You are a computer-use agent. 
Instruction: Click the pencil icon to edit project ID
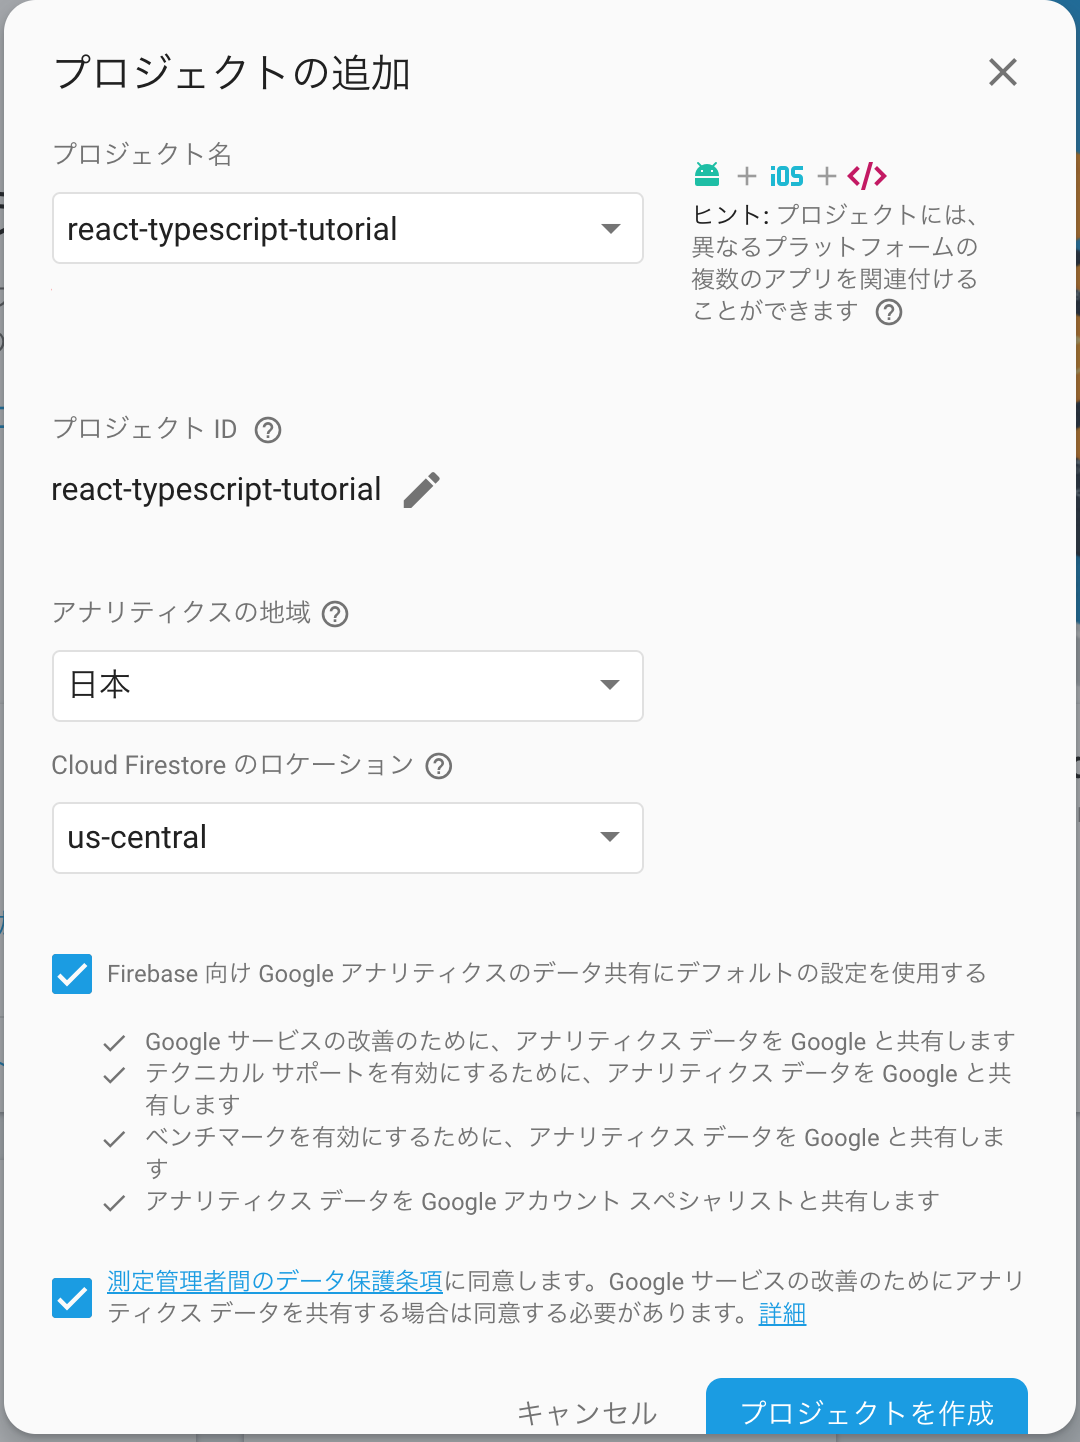(422, 489)
